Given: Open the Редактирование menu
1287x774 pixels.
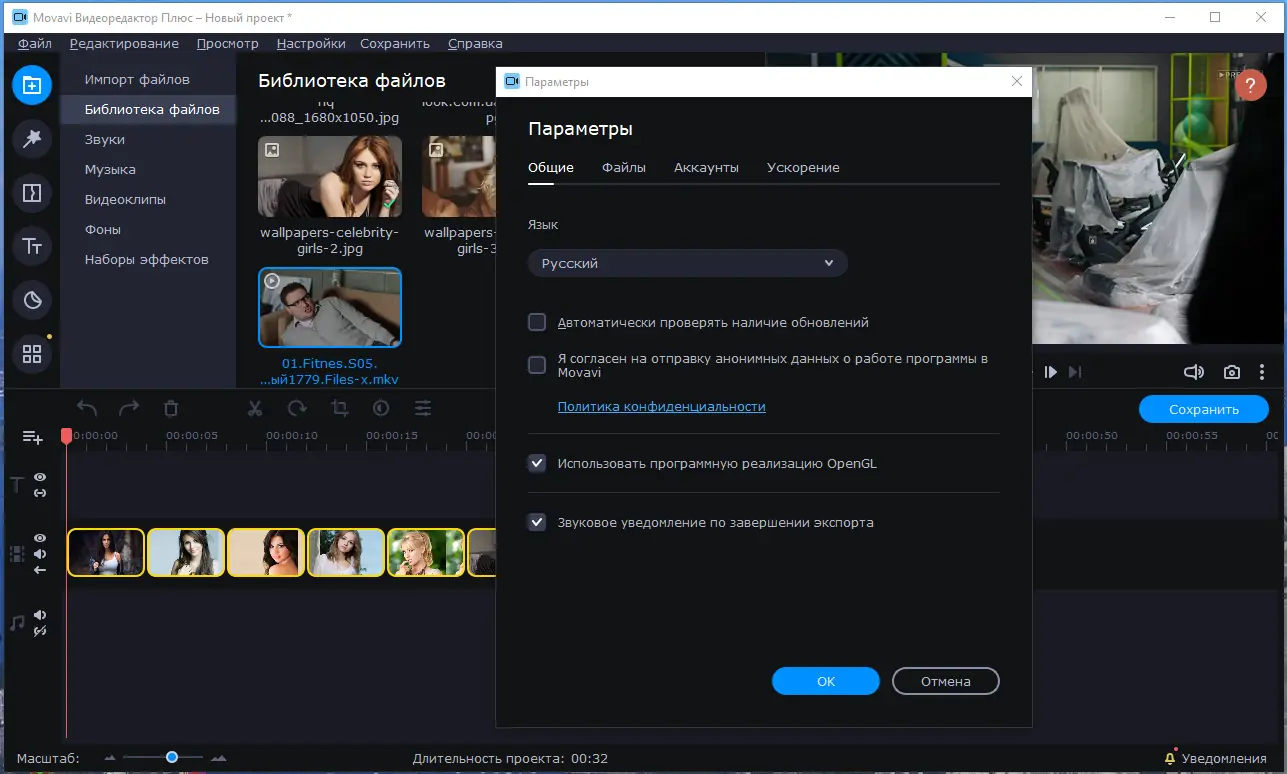Looking at the screenshot, I should (x=124, y=43).
